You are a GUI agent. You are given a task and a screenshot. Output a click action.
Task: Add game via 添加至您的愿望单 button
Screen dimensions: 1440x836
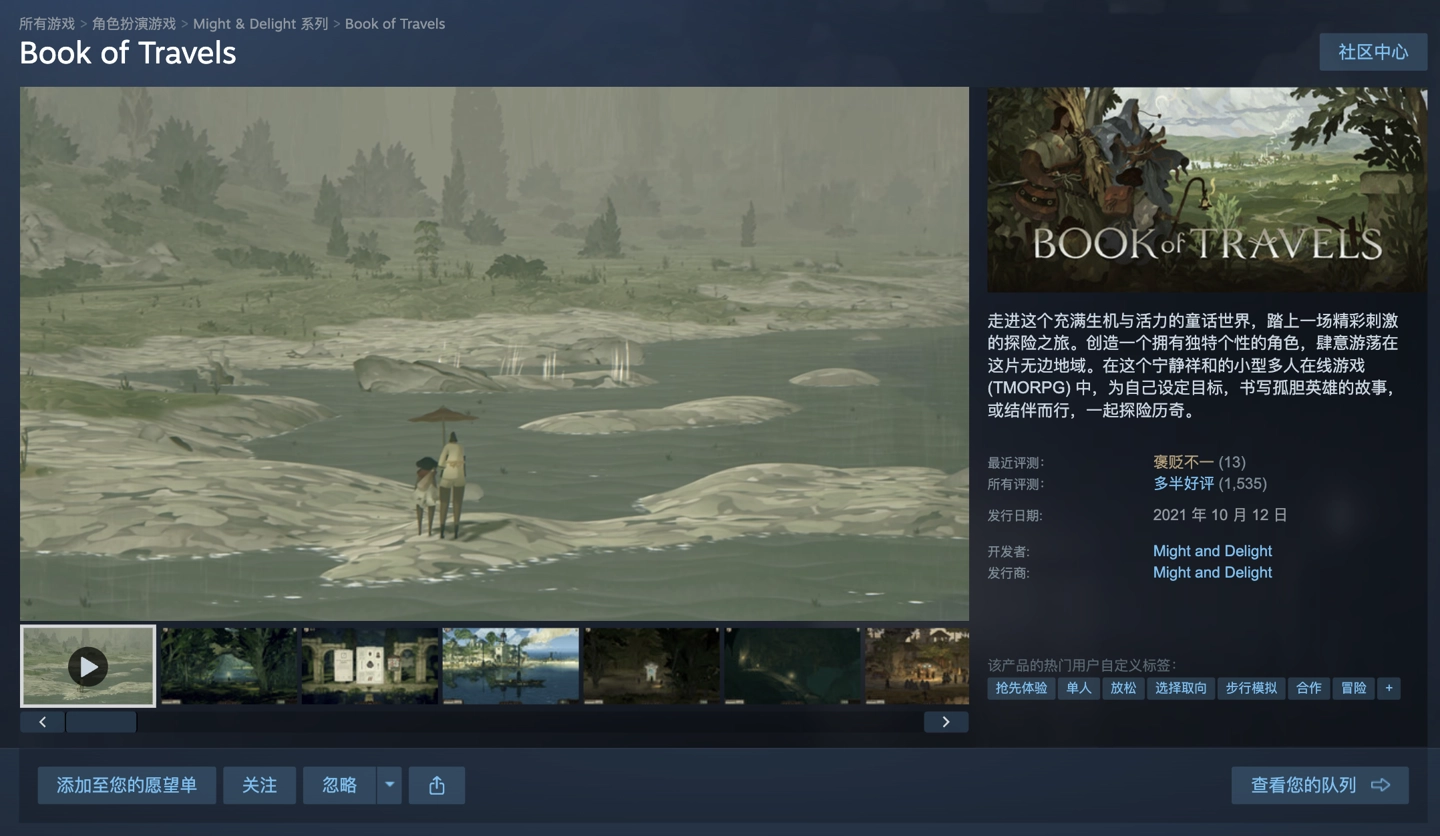click(127, 785)
